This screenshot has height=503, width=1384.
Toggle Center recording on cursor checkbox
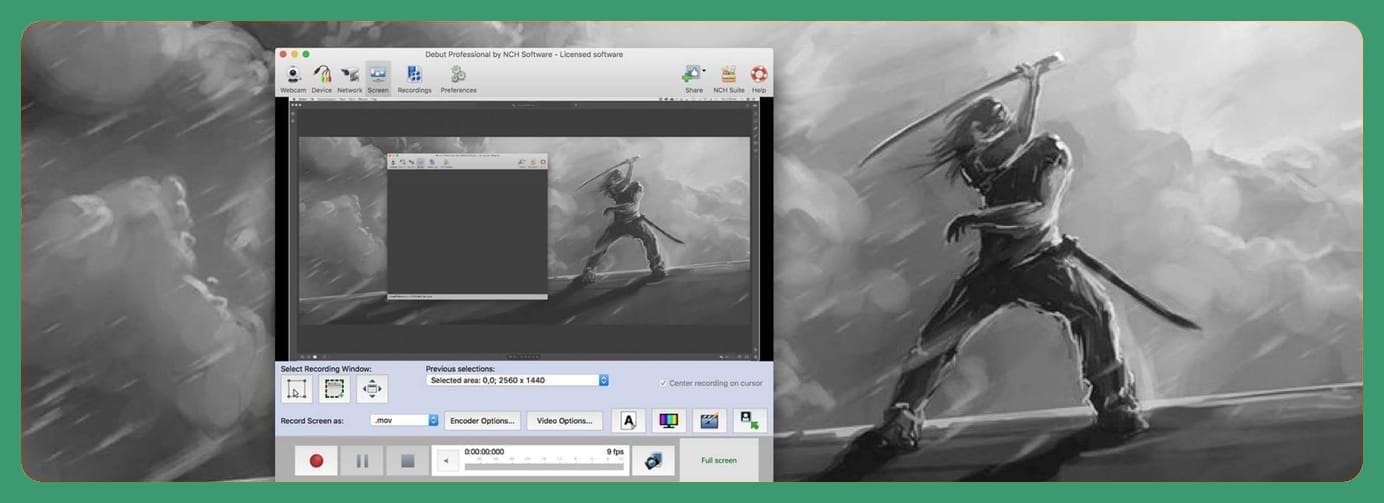point(663,383)
